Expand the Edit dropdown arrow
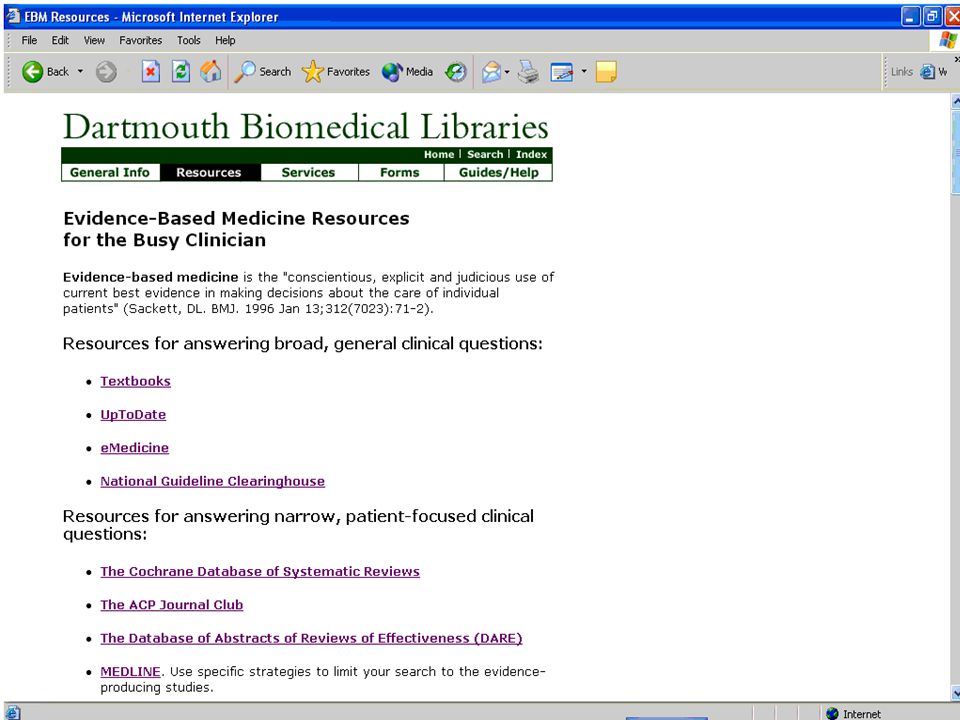The image size is (960, 720). [583, 72]
